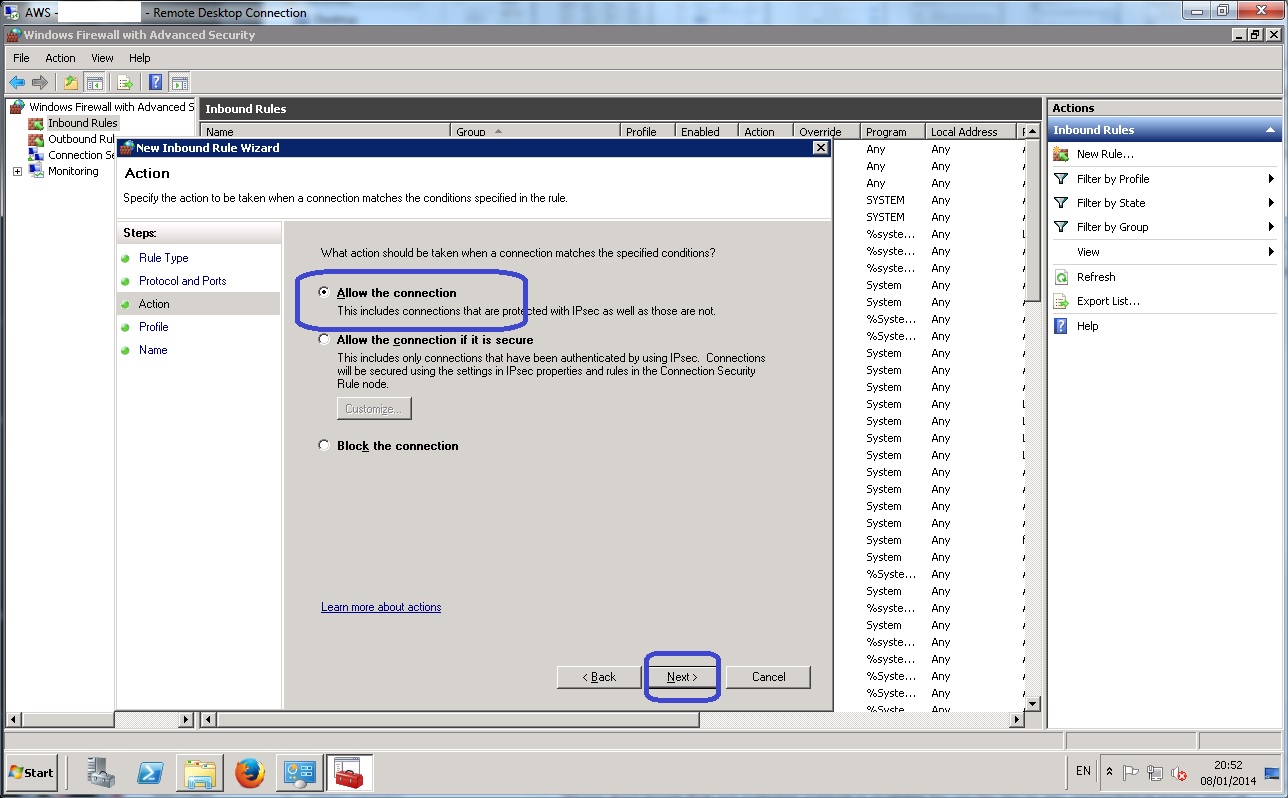Collapse the Inbound Rules actions section
The image size is (1288, 798).
pos(1271,130)
